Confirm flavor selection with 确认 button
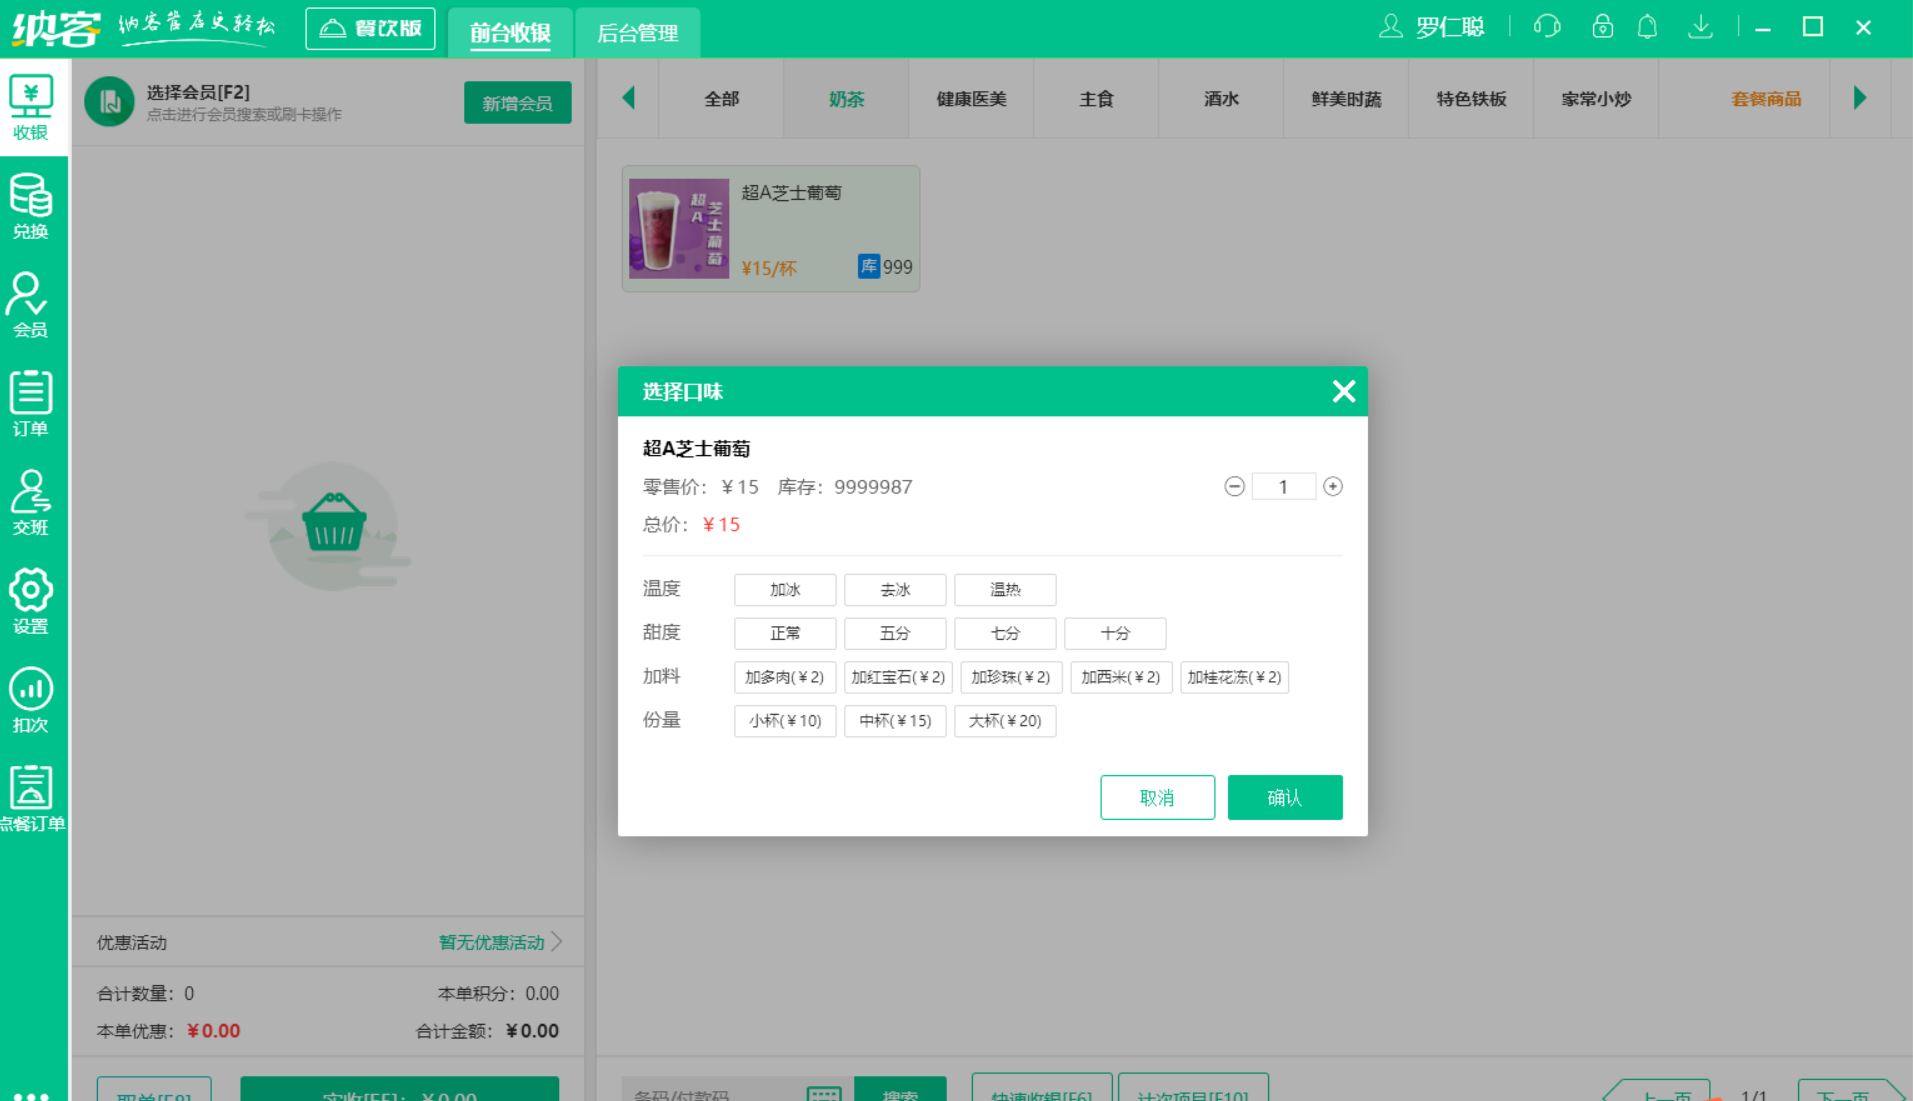This screenshot has height=1101, width=1913. (1285, 797)
